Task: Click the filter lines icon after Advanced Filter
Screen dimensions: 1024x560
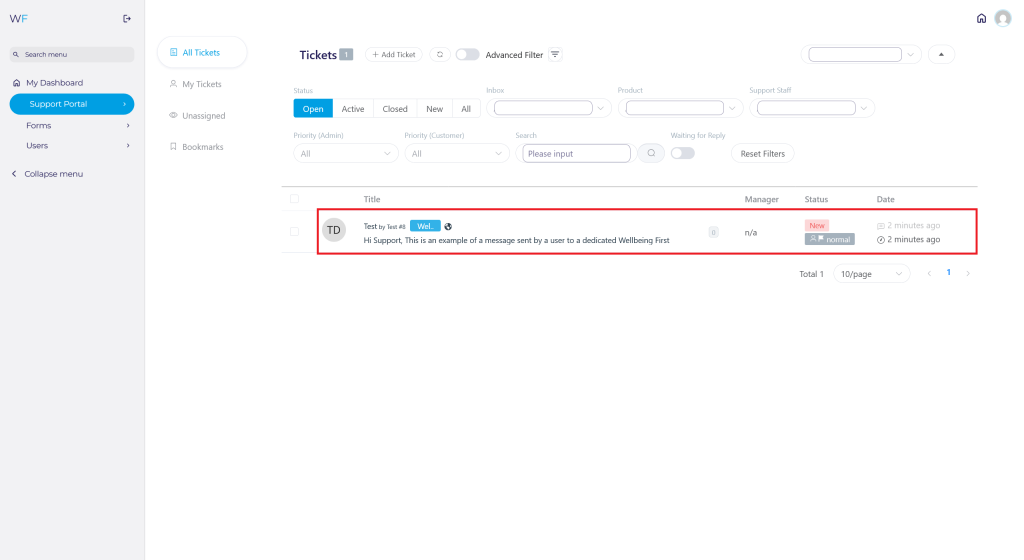Action: click(x=556, y=54)
